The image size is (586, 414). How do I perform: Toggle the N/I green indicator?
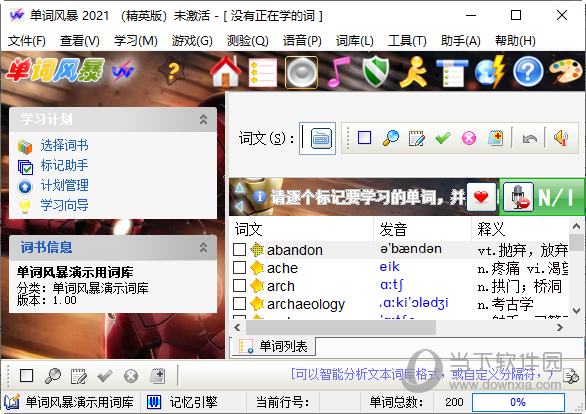(555, 197)
